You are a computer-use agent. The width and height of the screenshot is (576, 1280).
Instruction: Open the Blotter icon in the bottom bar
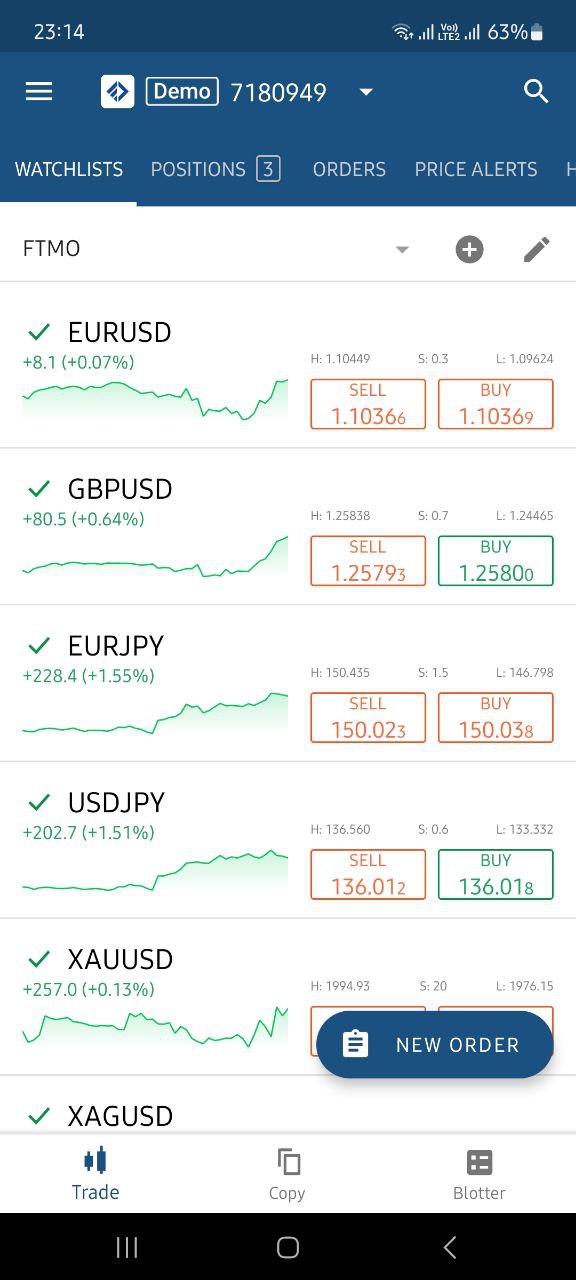point(480,1162)
